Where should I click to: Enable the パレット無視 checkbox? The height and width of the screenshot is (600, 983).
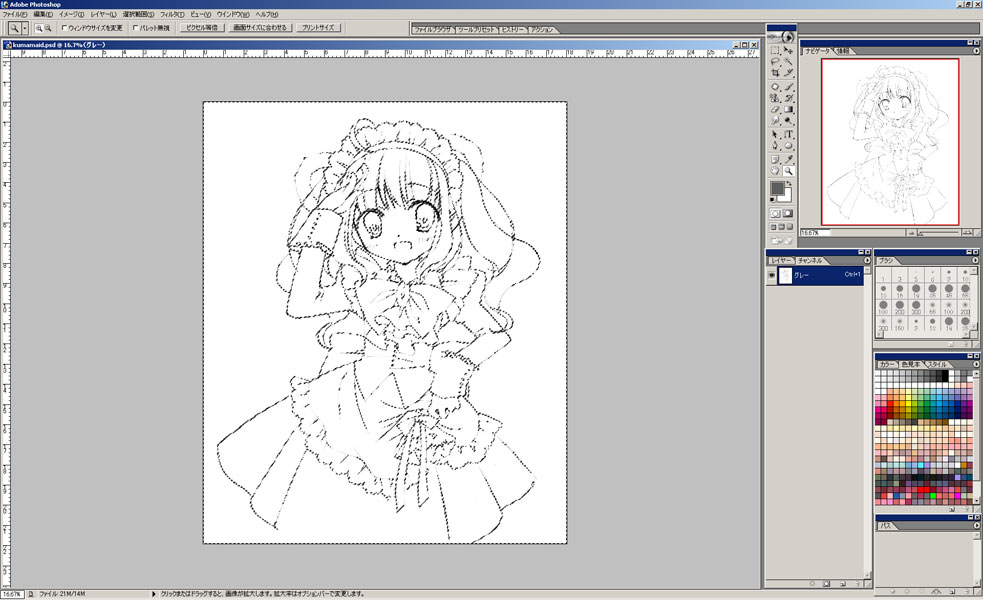[x=136, y=28]
